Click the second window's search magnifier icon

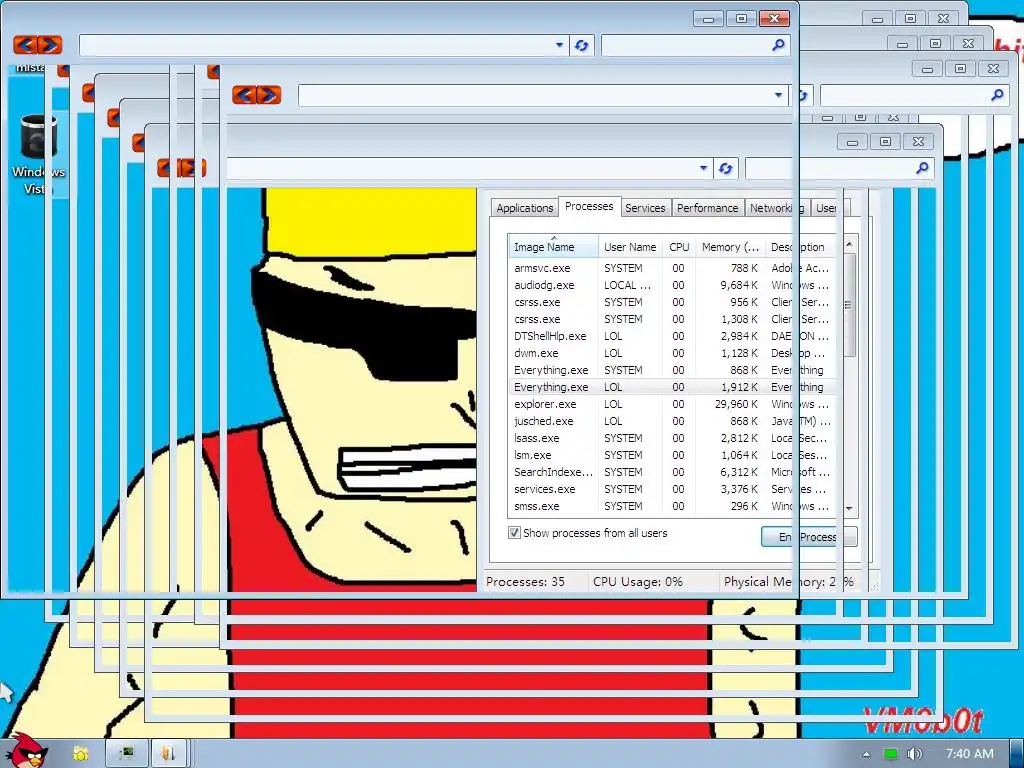(x=997, y=95)
